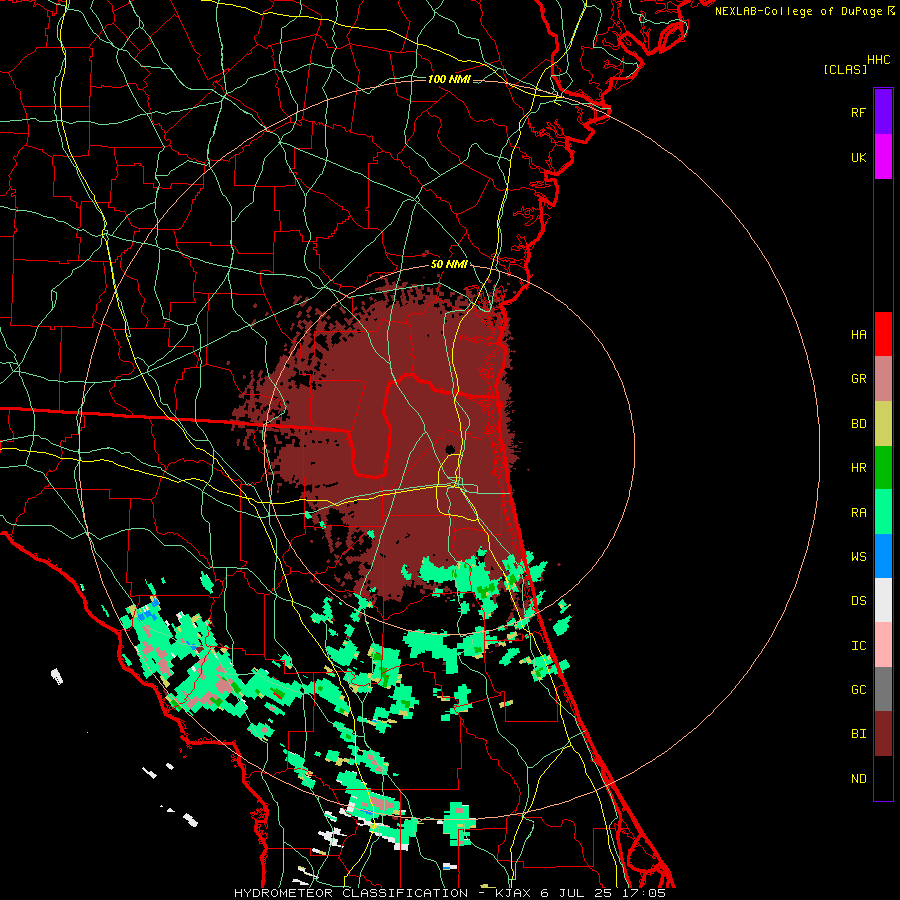Click the 50 NMI range ring label

click(x=449, y=265)
